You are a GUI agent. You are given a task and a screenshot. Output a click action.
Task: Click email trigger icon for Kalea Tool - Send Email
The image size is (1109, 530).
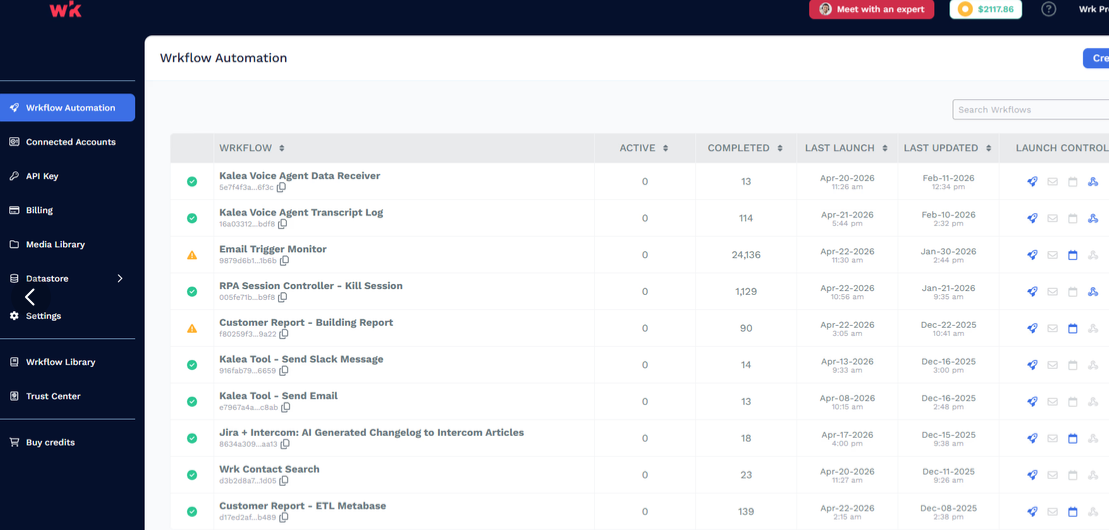click(x=1052, y=402)
